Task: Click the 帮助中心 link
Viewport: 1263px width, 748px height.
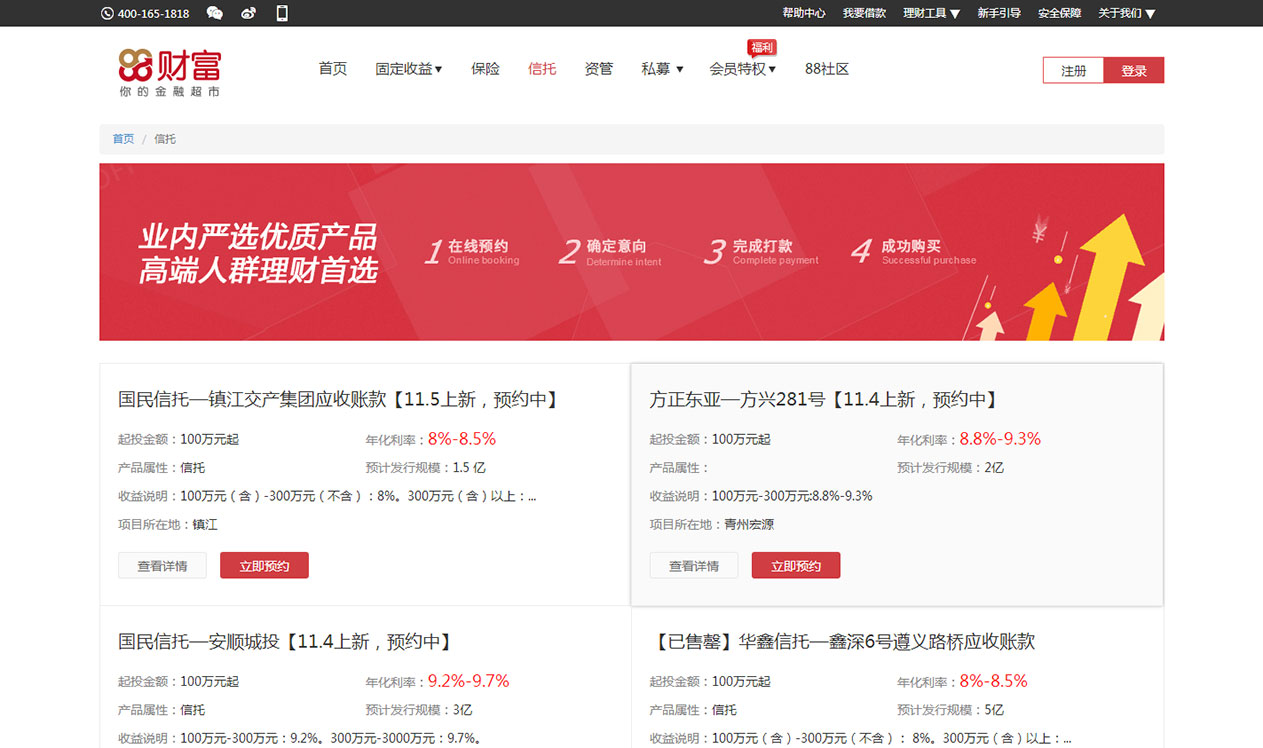Action: [x=804, y=13]
